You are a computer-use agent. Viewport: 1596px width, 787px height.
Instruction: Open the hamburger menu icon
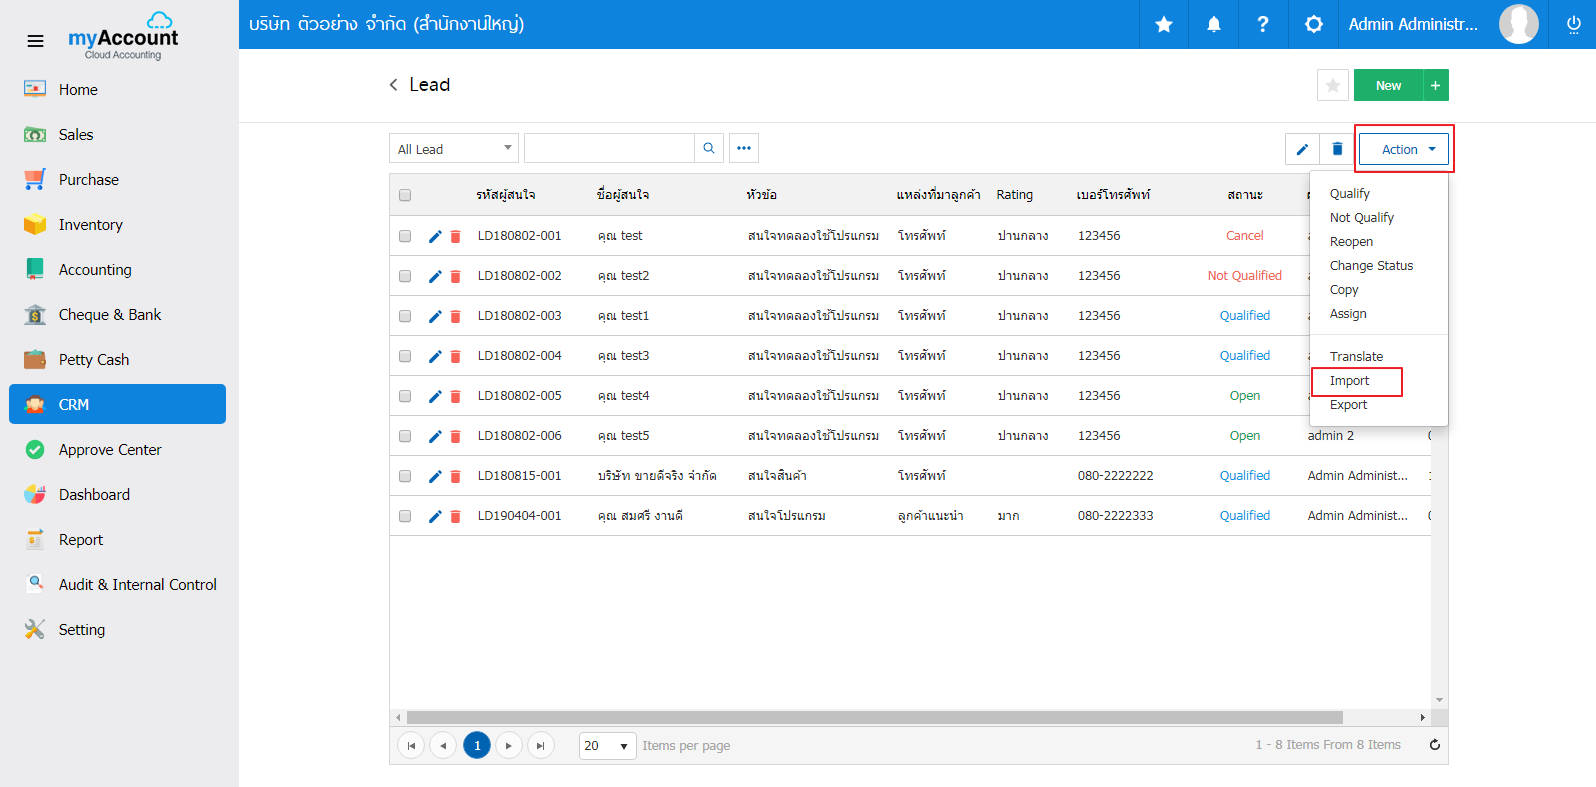tap(35, 41)
